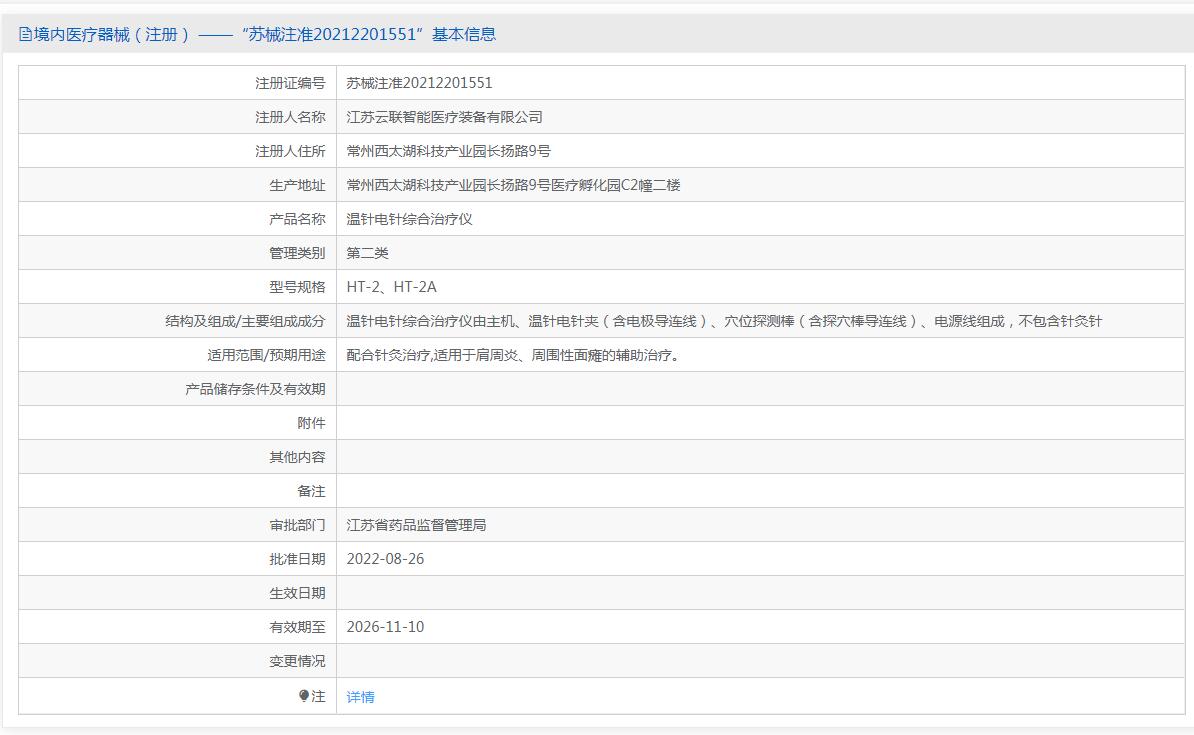
Task: Click the registrant address 常州西太湖科技产业园长扬路9号
Action: [448, 151]
